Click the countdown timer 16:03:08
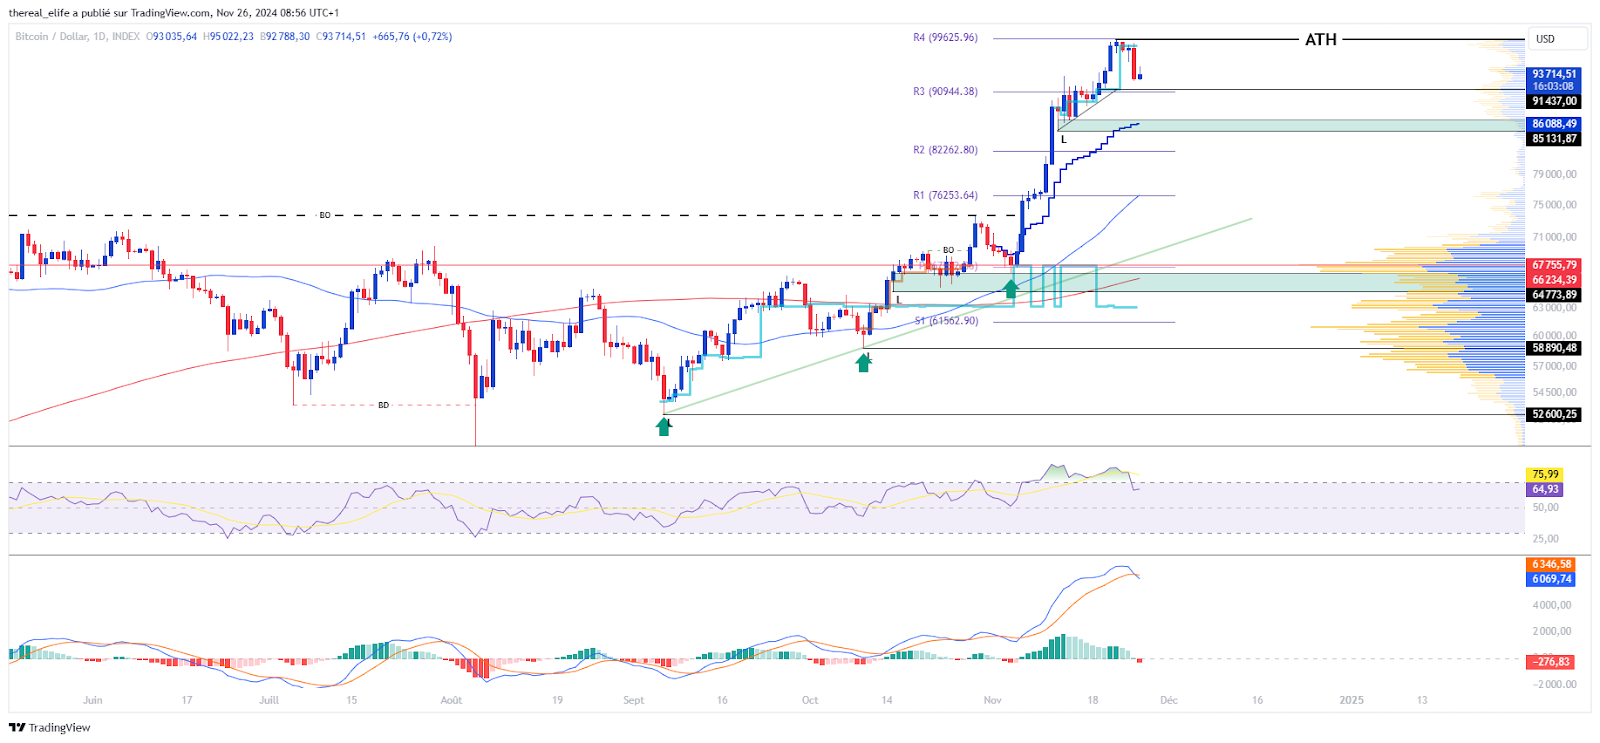Screen dimensions: 1600x743 [1554, 87]
